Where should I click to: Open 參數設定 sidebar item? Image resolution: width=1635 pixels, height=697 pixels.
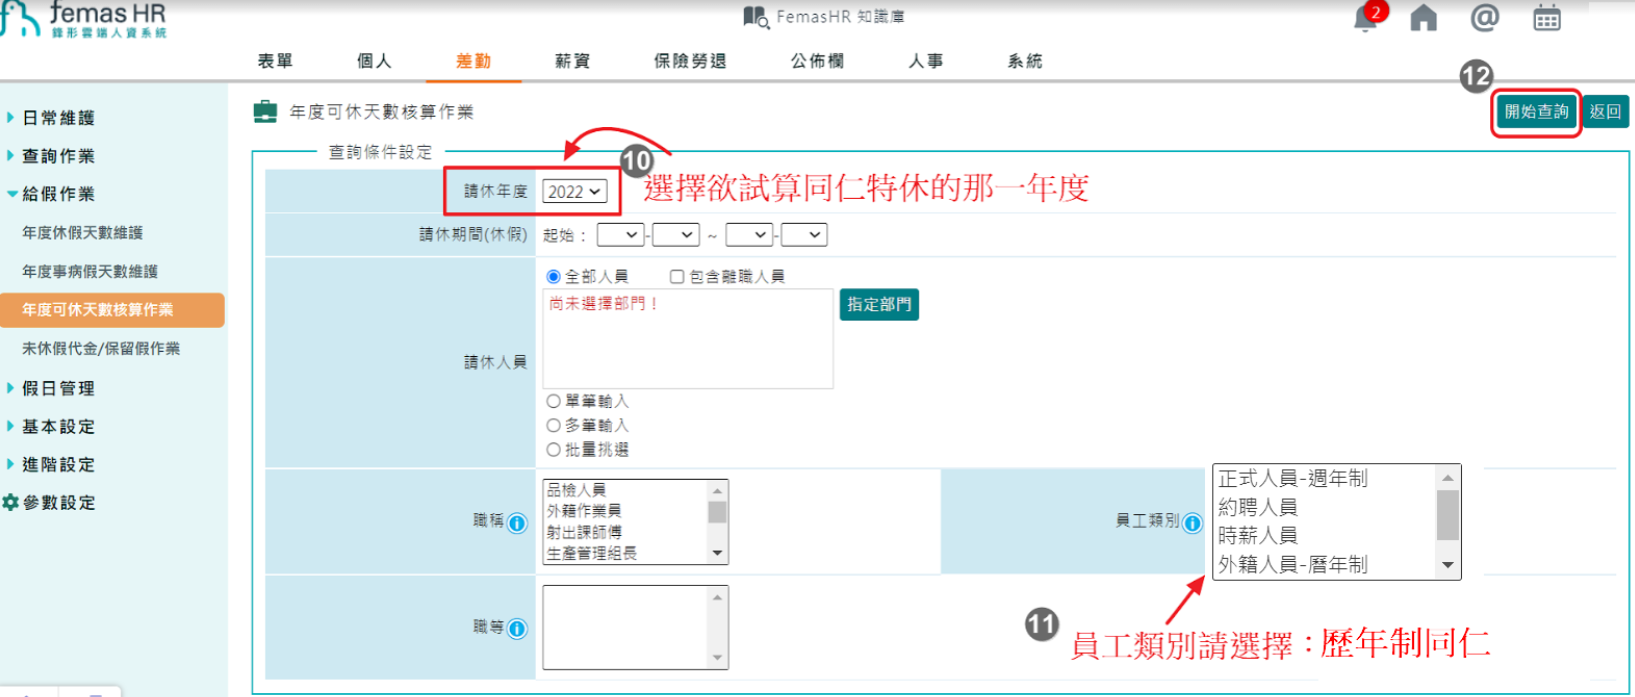(x=59, y=502)
